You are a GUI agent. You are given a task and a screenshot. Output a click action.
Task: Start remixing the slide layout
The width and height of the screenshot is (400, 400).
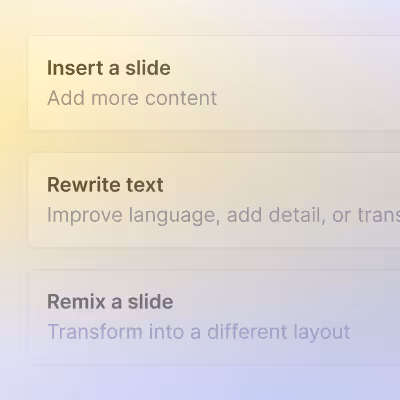click(x=214, y=317)
